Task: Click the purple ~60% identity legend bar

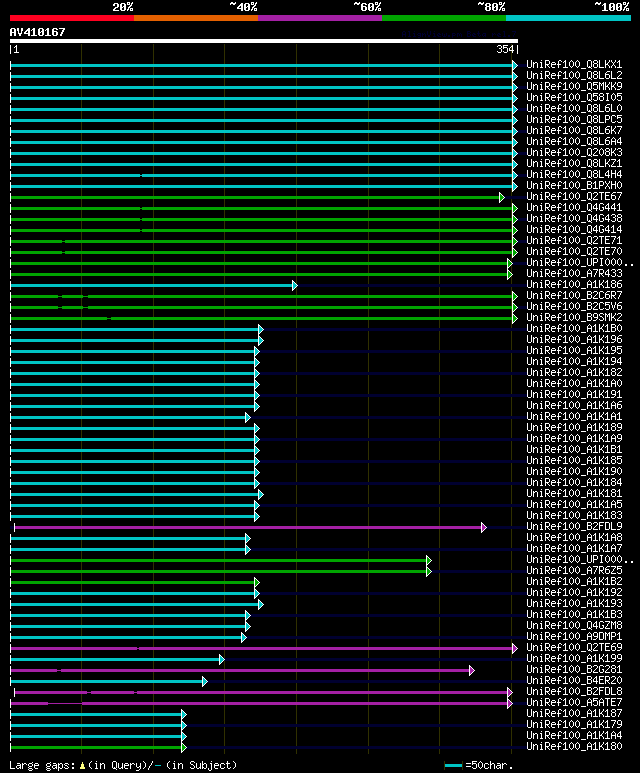Action: [320, 18]
